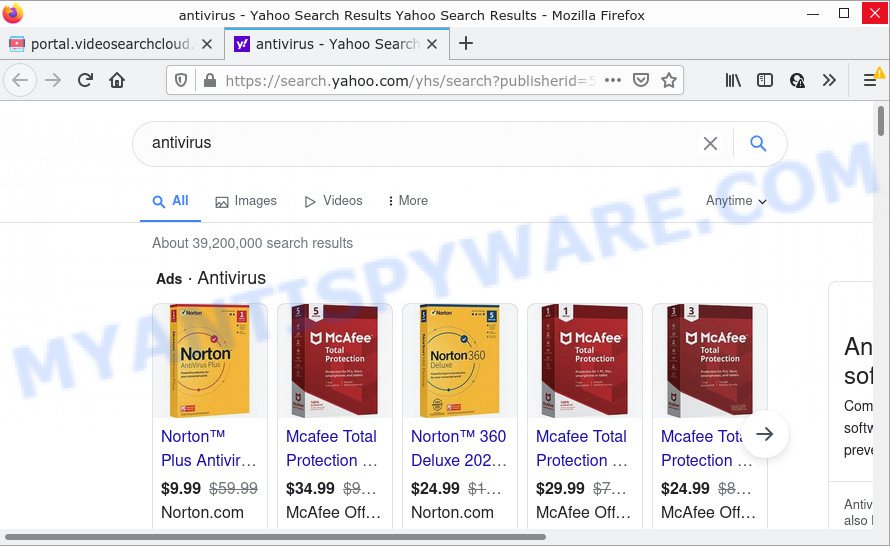Close the antivirus Yahoo Search tab
The height and width of the screenshot is (546, 890).
point(432,44)
